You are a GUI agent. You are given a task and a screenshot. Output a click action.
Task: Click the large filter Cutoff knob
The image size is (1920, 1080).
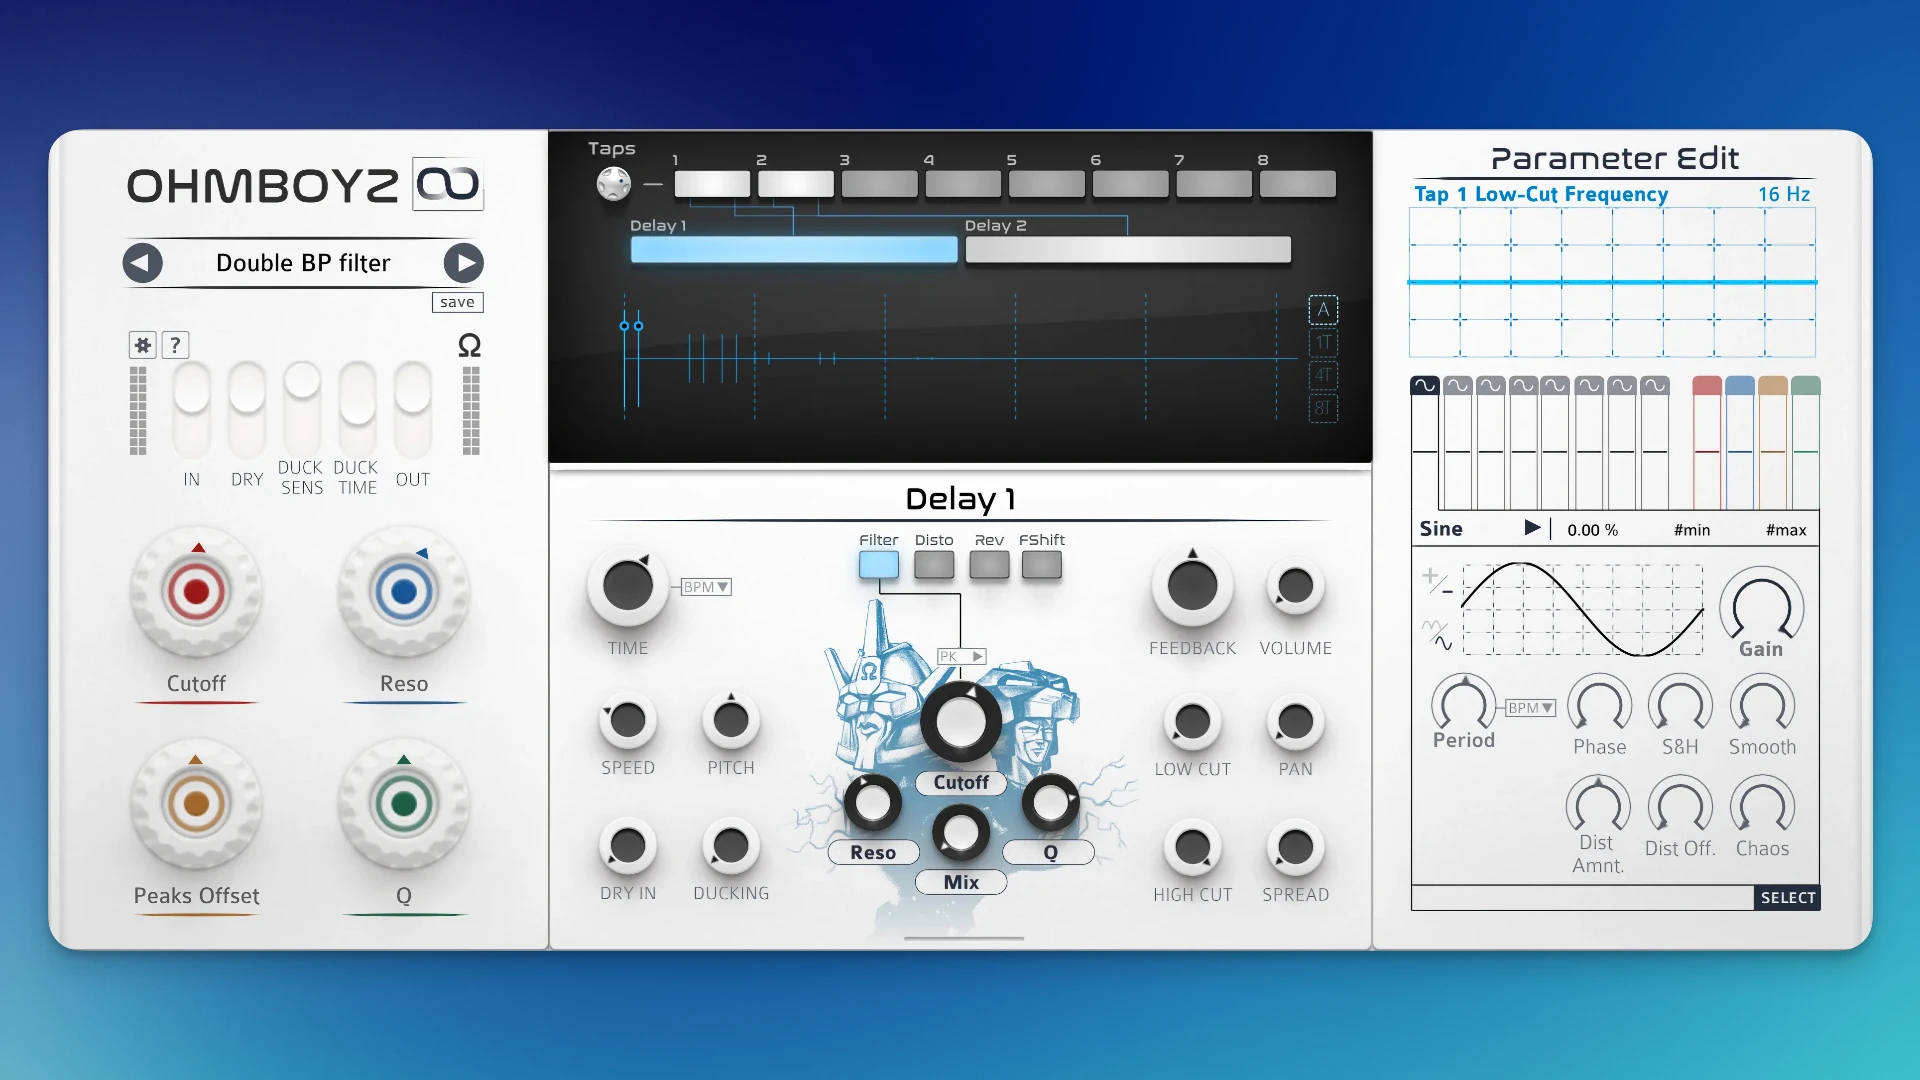(x=960, y=722)
